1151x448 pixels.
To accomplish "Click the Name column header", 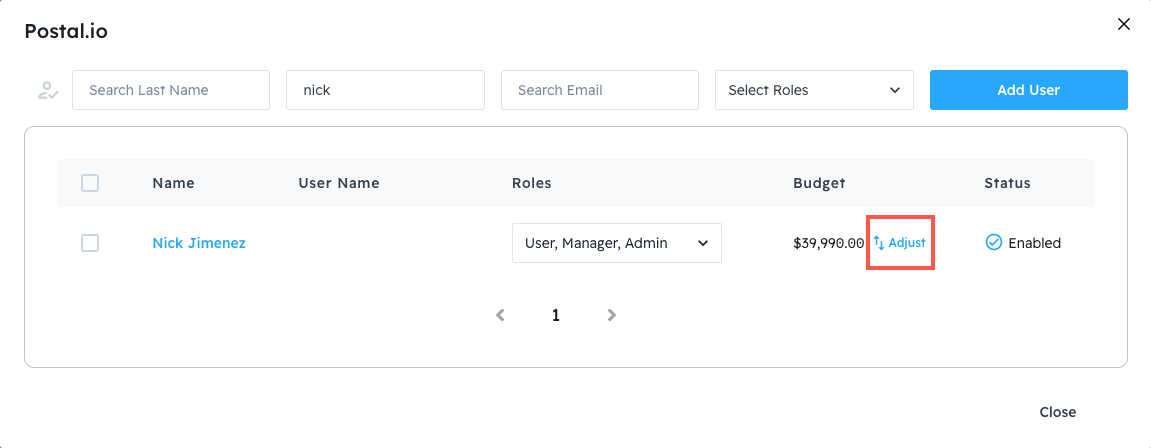I will [x=173, y=183].
